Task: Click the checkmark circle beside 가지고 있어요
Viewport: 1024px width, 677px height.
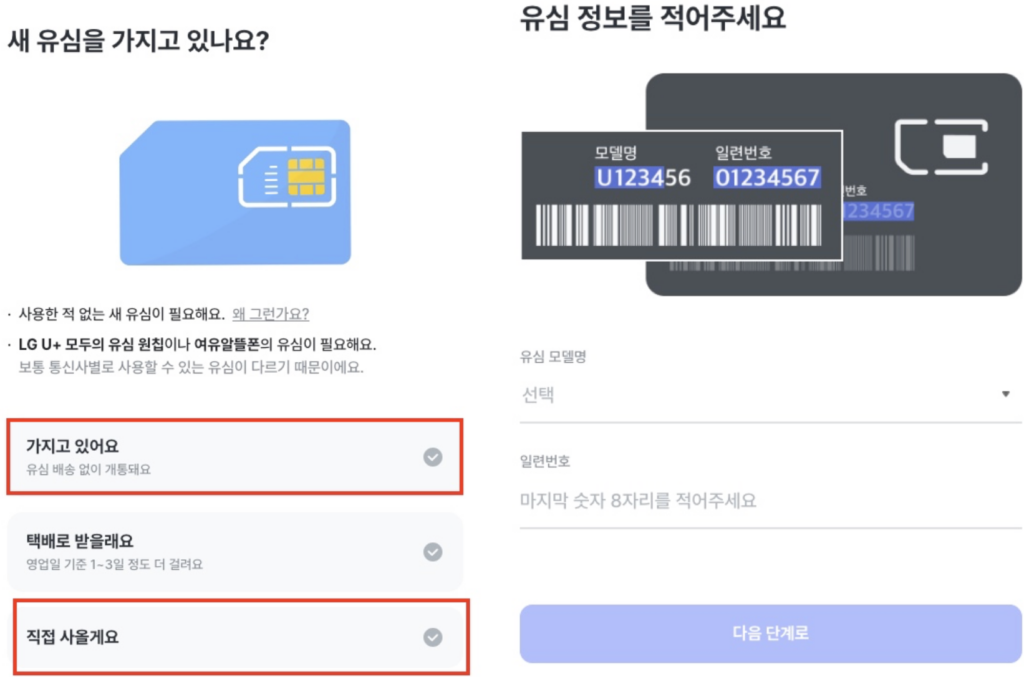Action: (x=432, y=457)
